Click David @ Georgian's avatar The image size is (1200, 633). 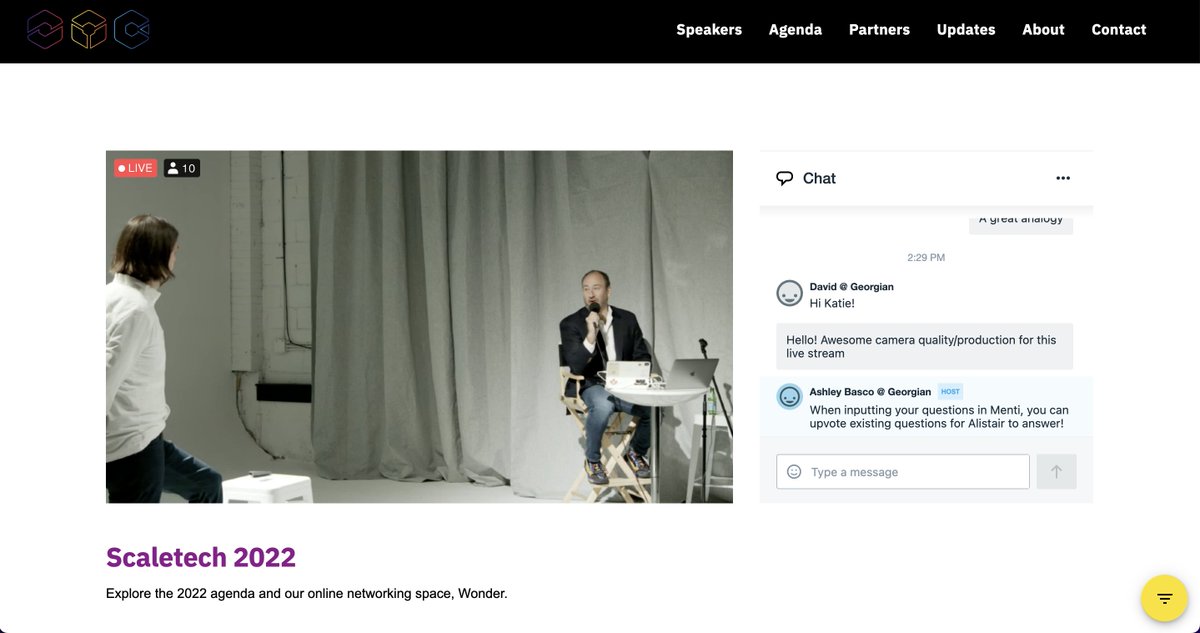(x=790, y=293)
